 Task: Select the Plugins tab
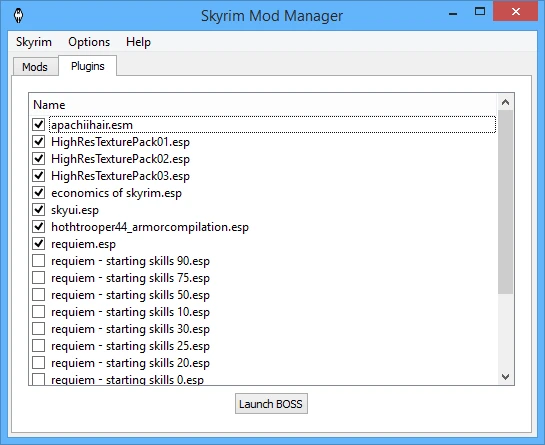[x=88, y=66]
